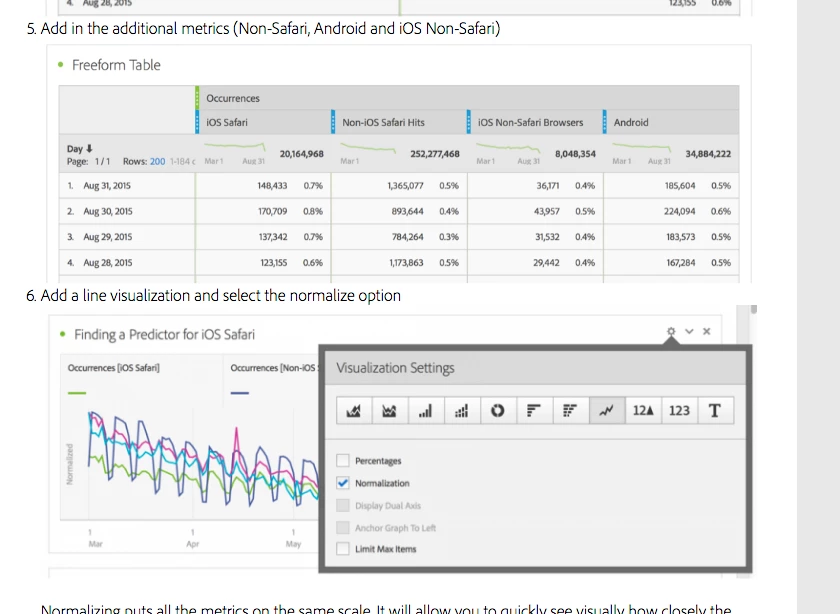Select the Text 'T' visualization icon

(x=715, y=411)
